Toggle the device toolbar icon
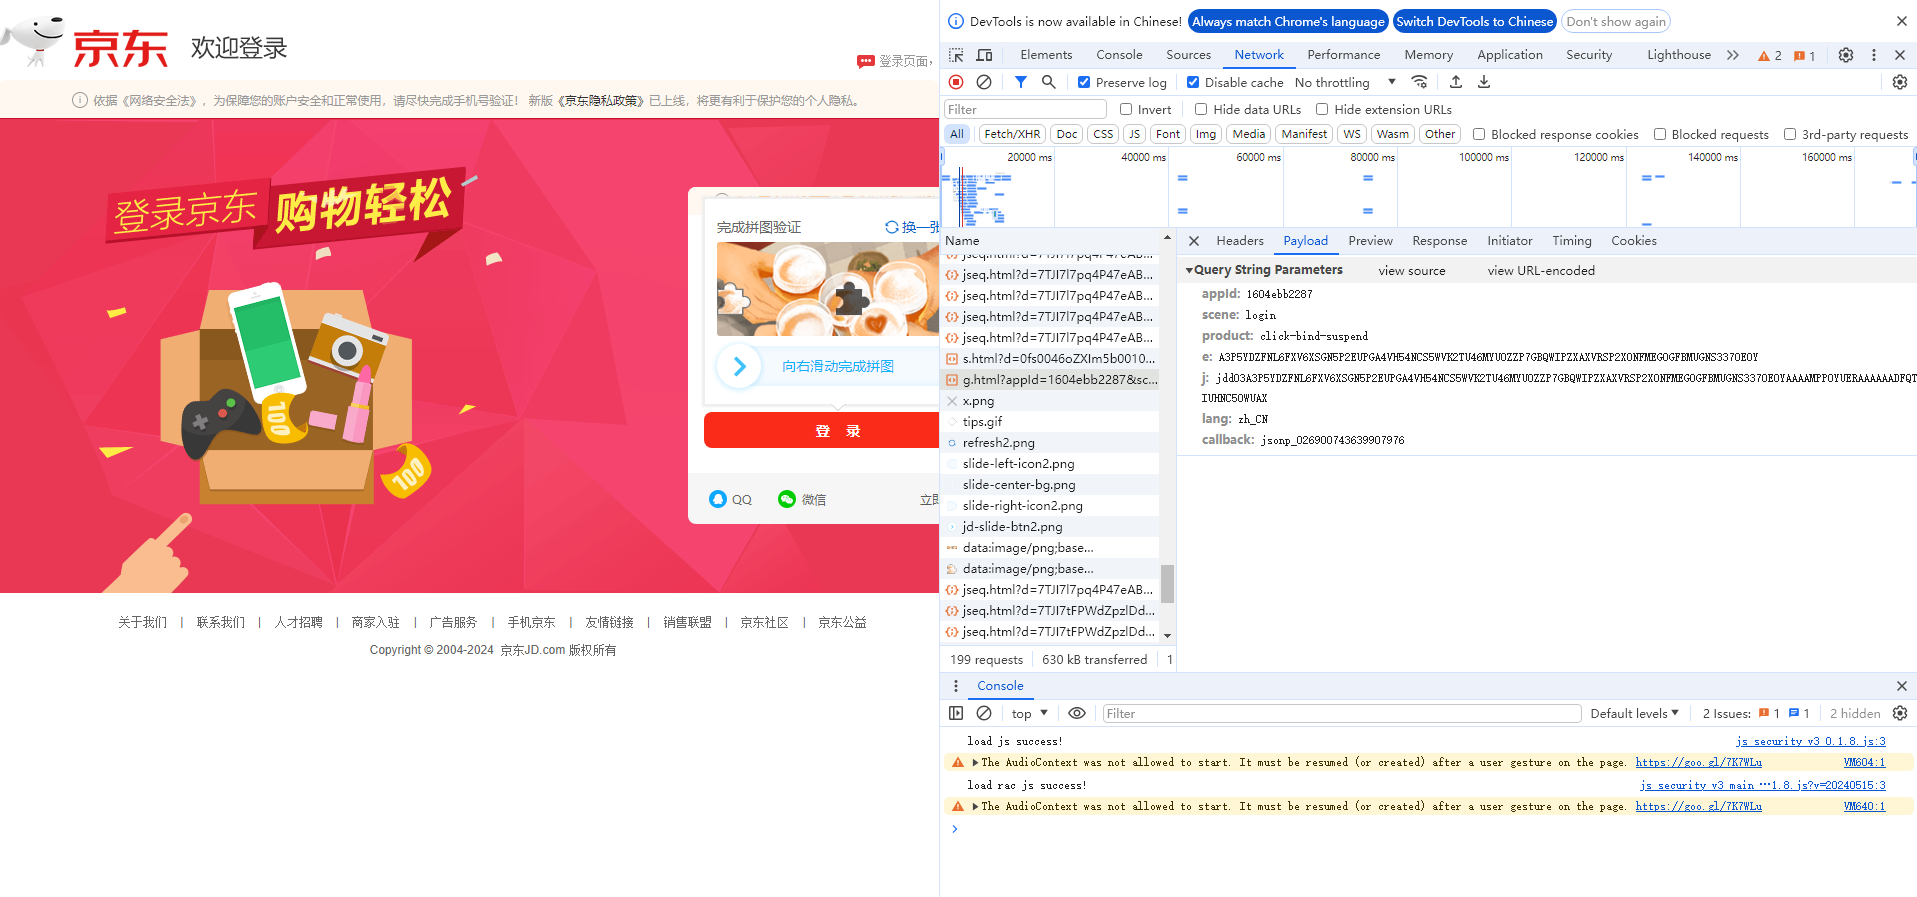The image size is (1917, 897). (984, 55)
